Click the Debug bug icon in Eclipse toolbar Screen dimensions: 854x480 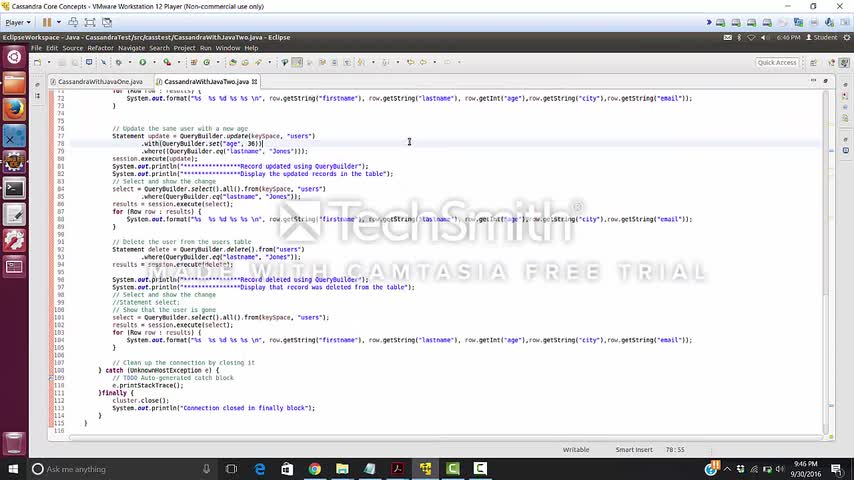point(118,63)
